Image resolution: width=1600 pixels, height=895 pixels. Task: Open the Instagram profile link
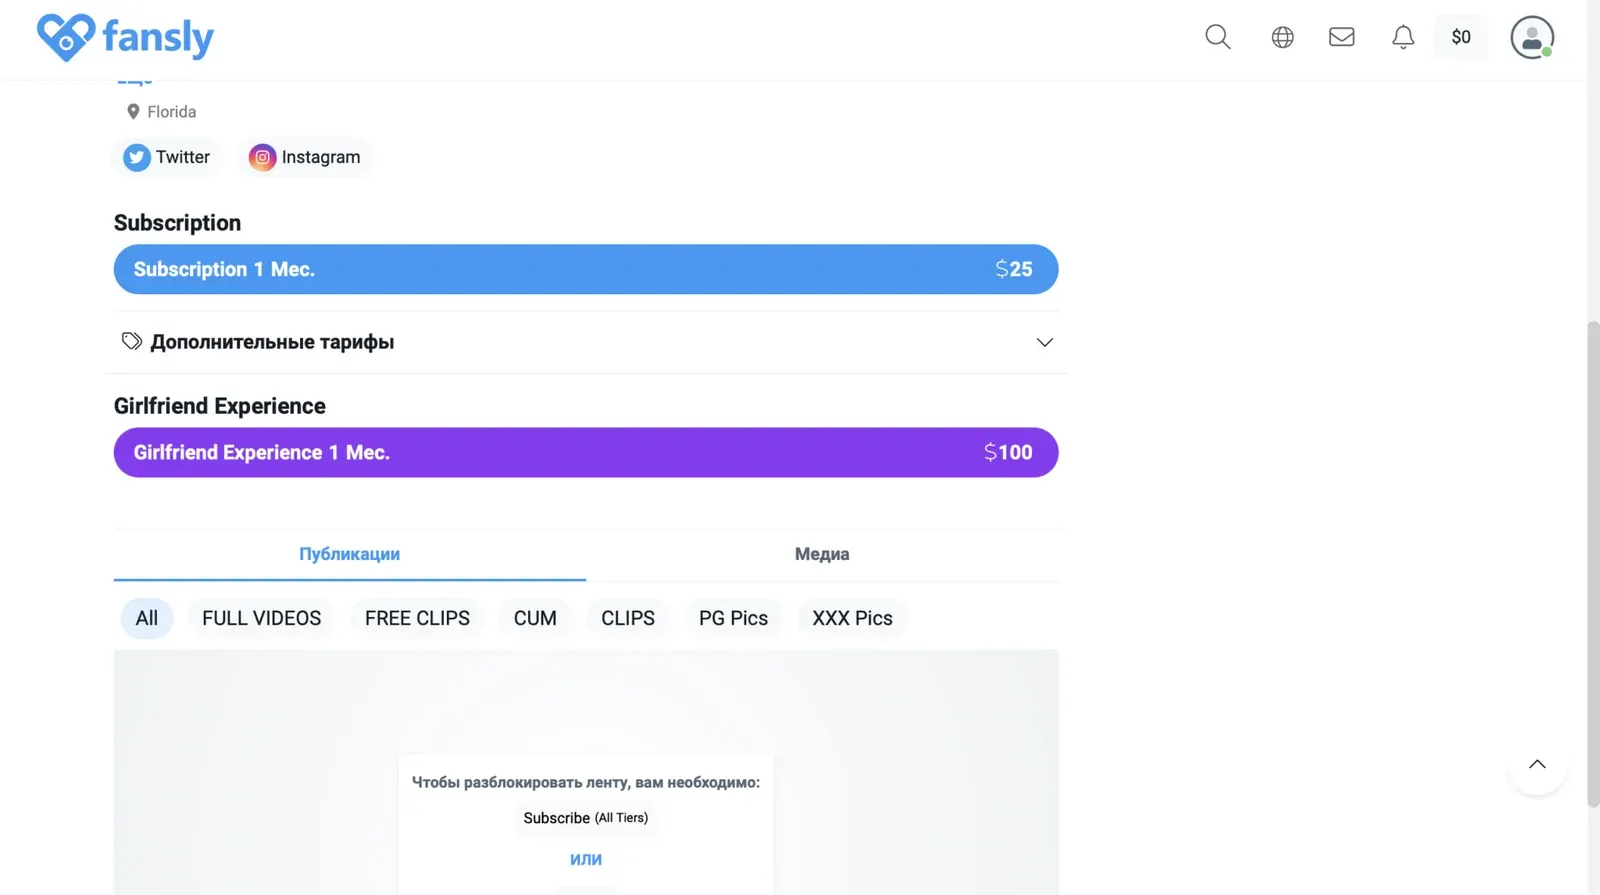pyautogui.click(x=304, y=157)
